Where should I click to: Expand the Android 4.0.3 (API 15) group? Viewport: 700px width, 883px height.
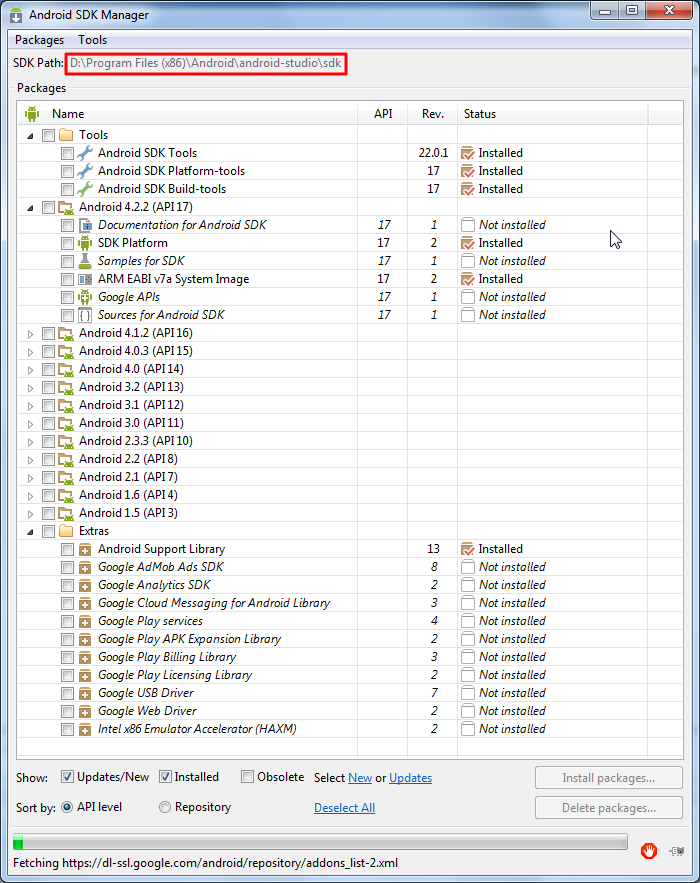(x=30, y=352)
